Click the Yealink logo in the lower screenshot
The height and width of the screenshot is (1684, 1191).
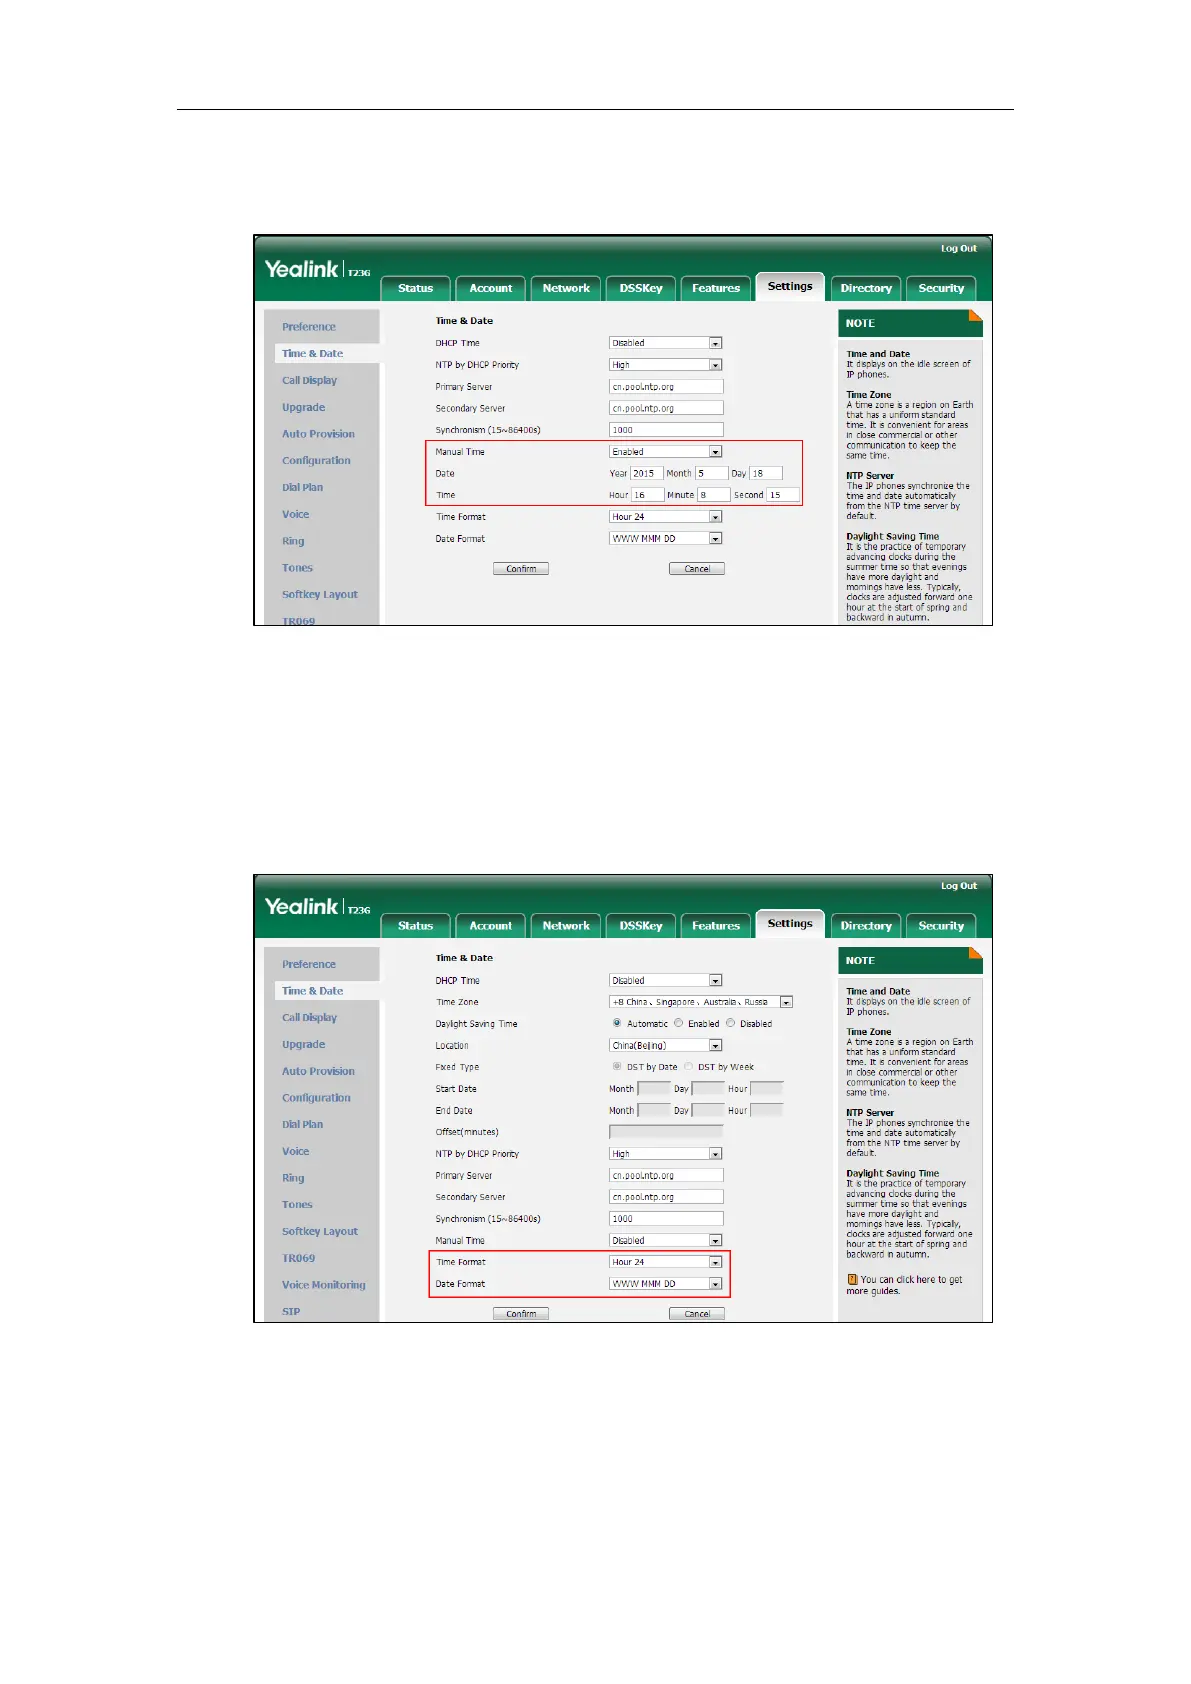pyautogui.click(x=302, y=906)
